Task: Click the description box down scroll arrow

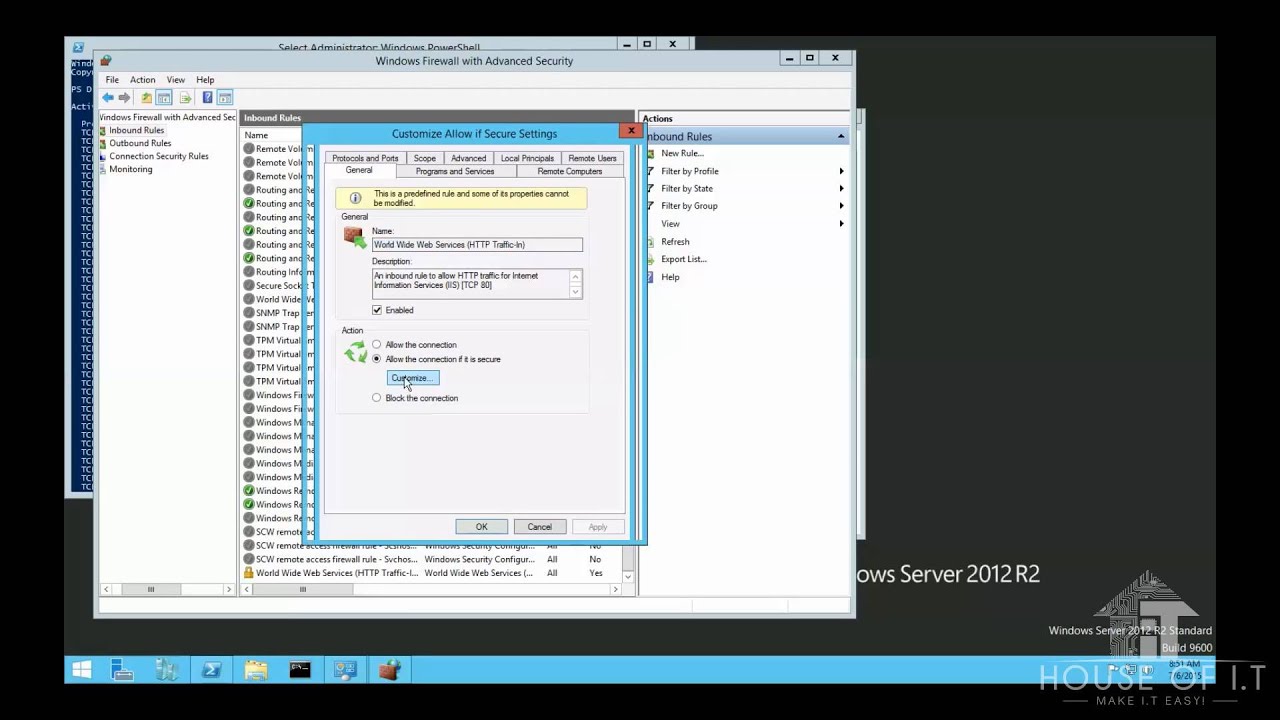Action: pos(575,292)
